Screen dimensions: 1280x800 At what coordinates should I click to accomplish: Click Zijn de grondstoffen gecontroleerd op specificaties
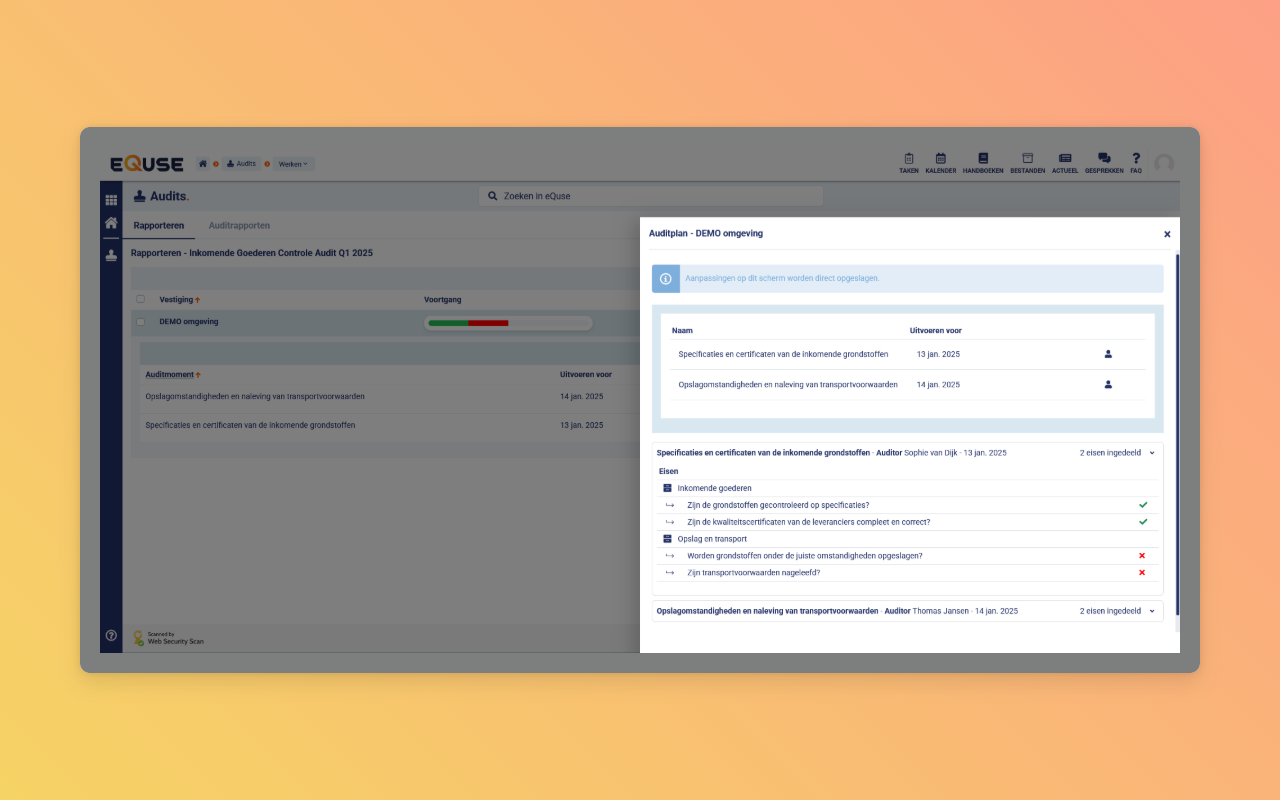pos(778,505)
